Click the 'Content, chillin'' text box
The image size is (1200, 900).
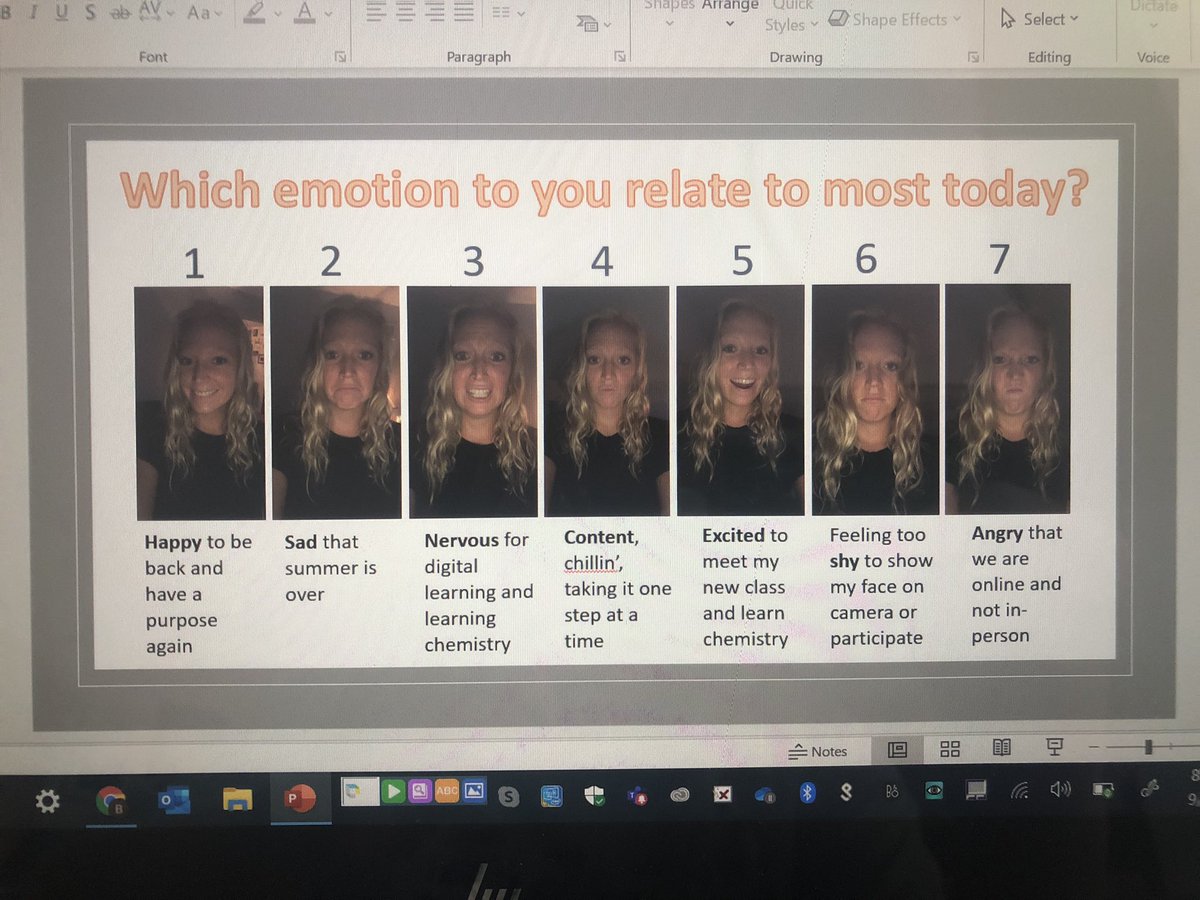(617, 589)
